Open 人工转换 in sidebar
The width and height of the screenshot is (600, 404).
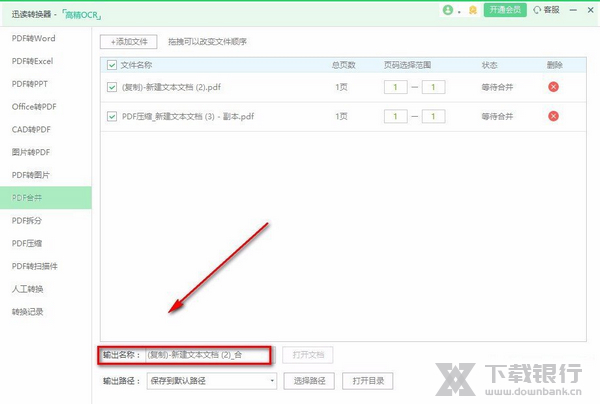pyautogui.click(x=27, y=289)
